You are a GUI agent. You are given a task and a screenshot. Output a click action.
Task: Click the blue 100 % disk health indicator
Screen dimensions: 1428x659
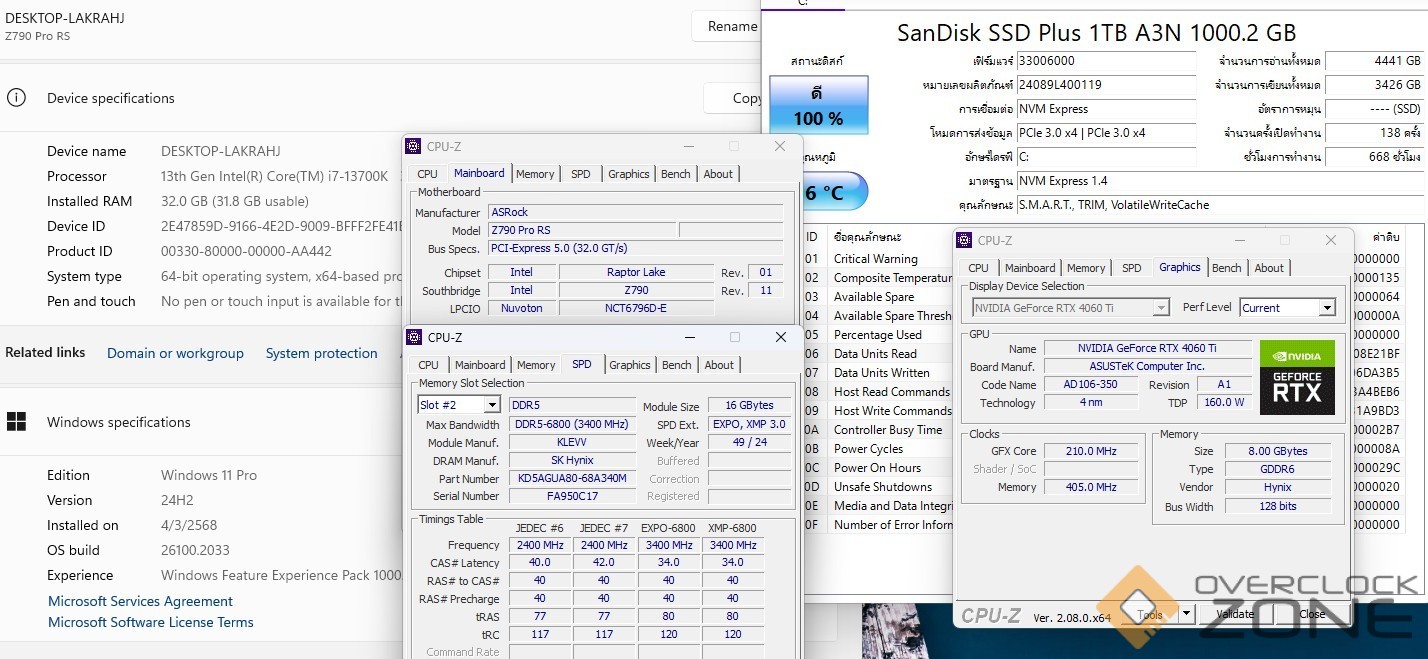coord(818,106)
